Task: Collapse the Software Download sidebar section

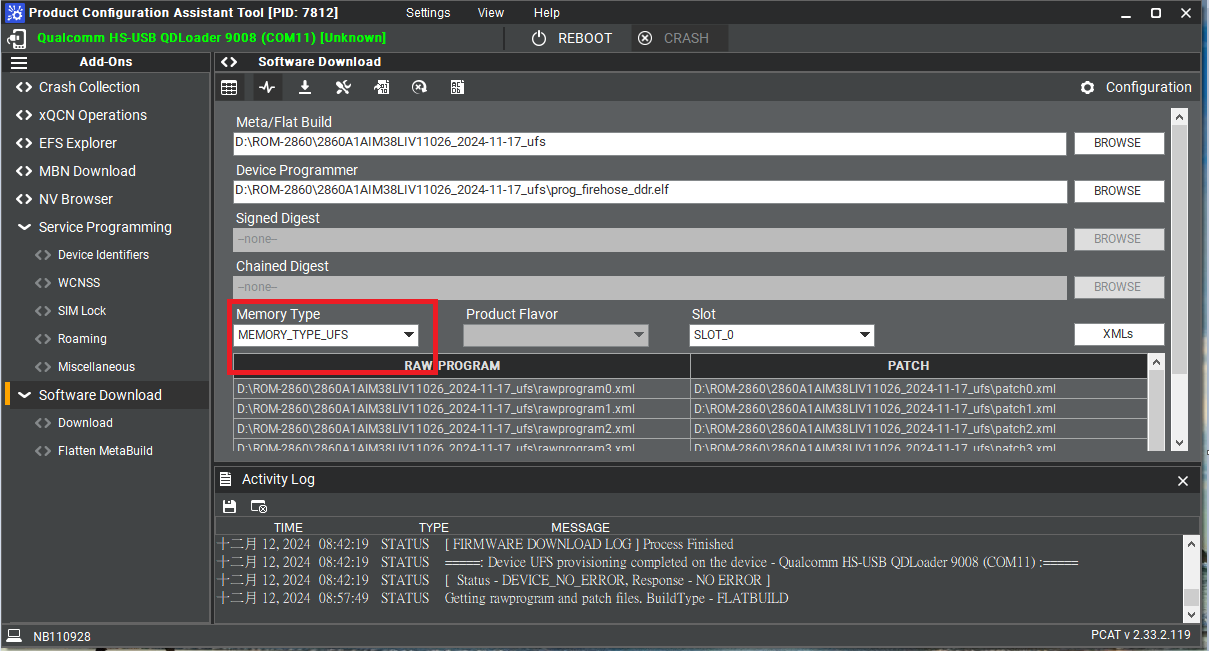Action: click(24, 395)
